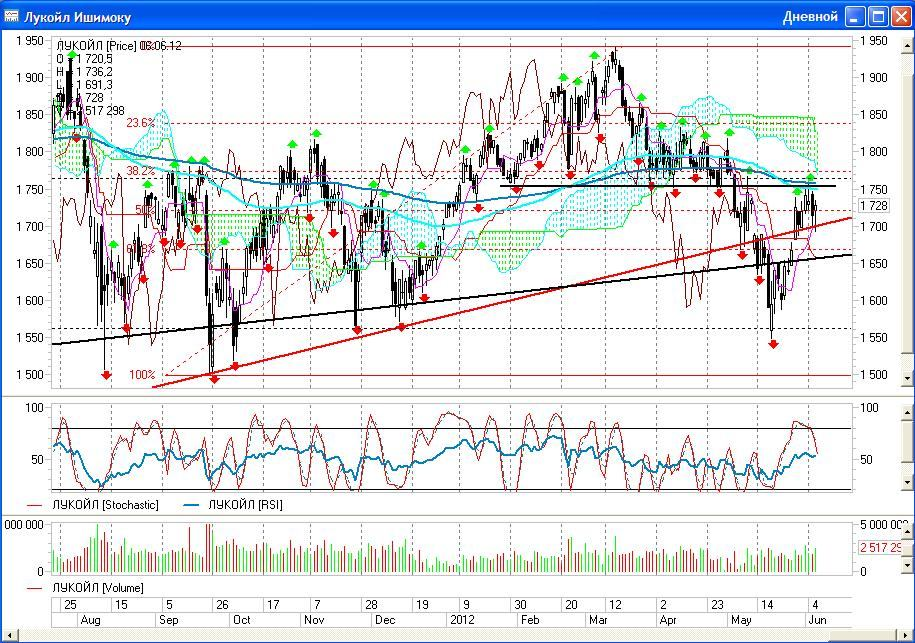Select the ЛУКОЙЛ [Stochastic] legend label

[x=106, y=505]
